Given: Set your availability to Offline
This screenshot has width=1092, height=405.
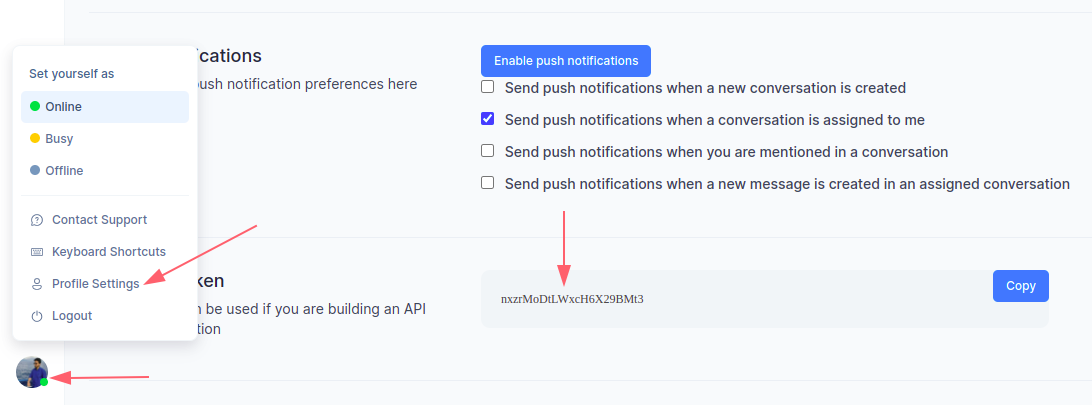Looking at the screenshot, I should (x=104, y=170).
